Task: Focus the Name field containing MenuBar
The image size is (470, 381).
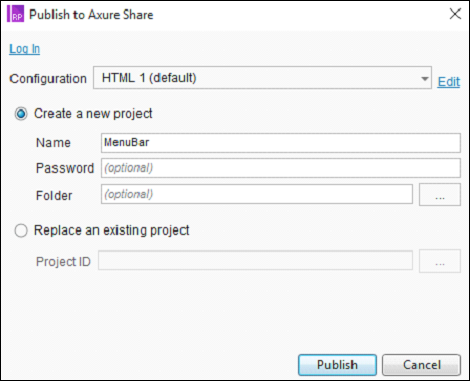Action: coord(281,143)
